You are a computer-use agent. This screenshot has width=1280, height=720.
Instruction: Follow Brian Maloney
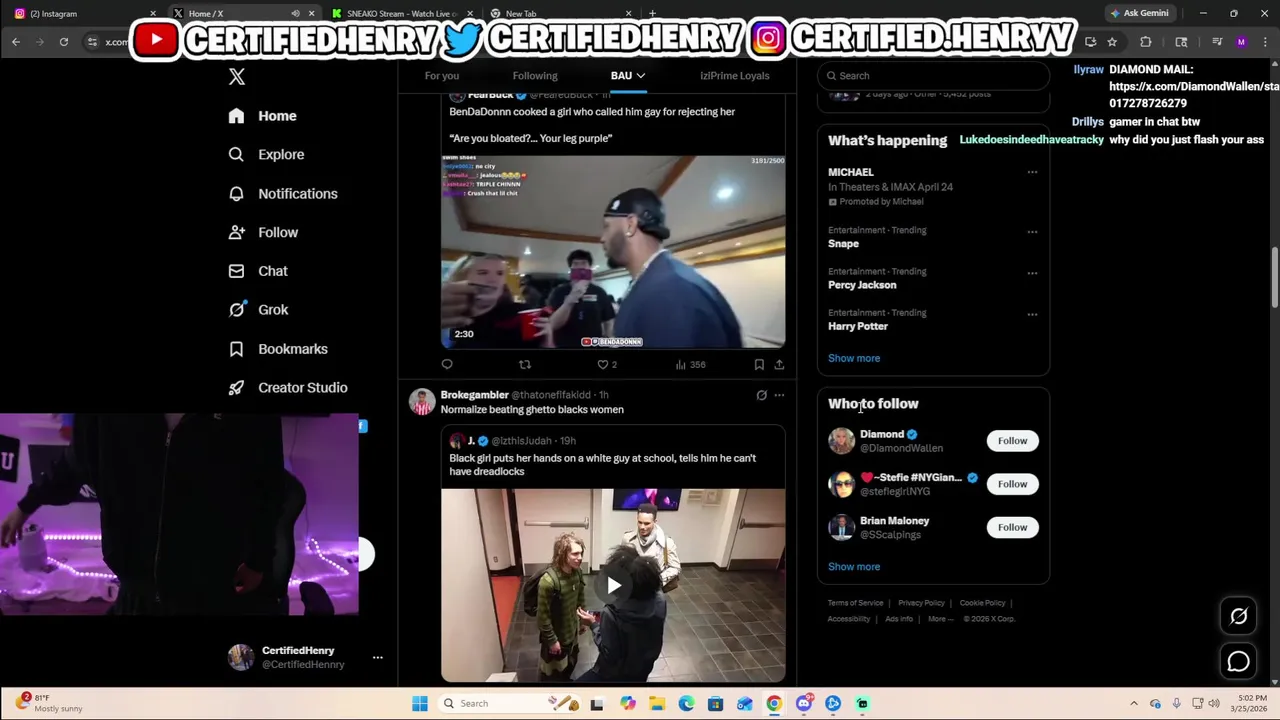(1012, 527)
